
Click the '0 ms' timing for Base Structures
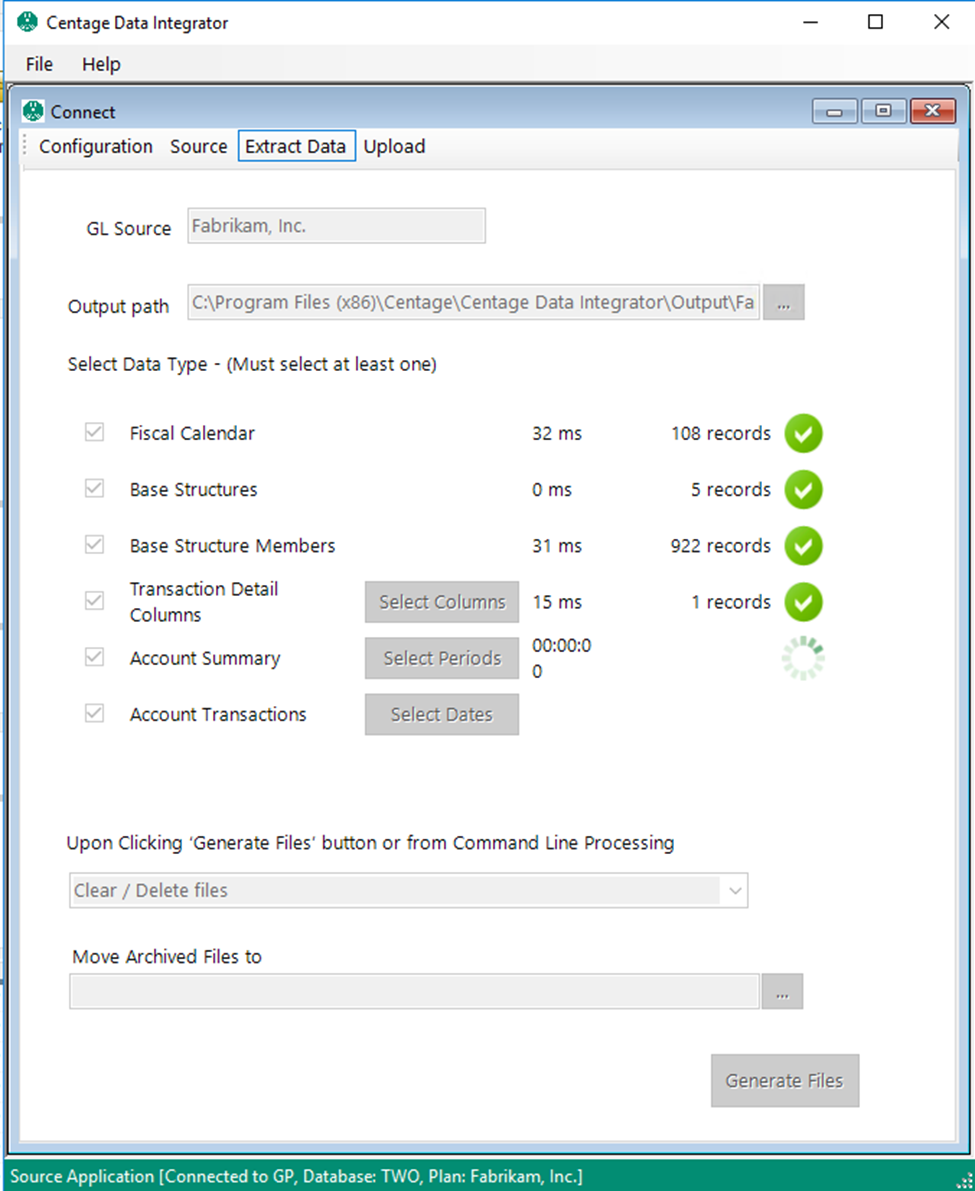(552, 490)
